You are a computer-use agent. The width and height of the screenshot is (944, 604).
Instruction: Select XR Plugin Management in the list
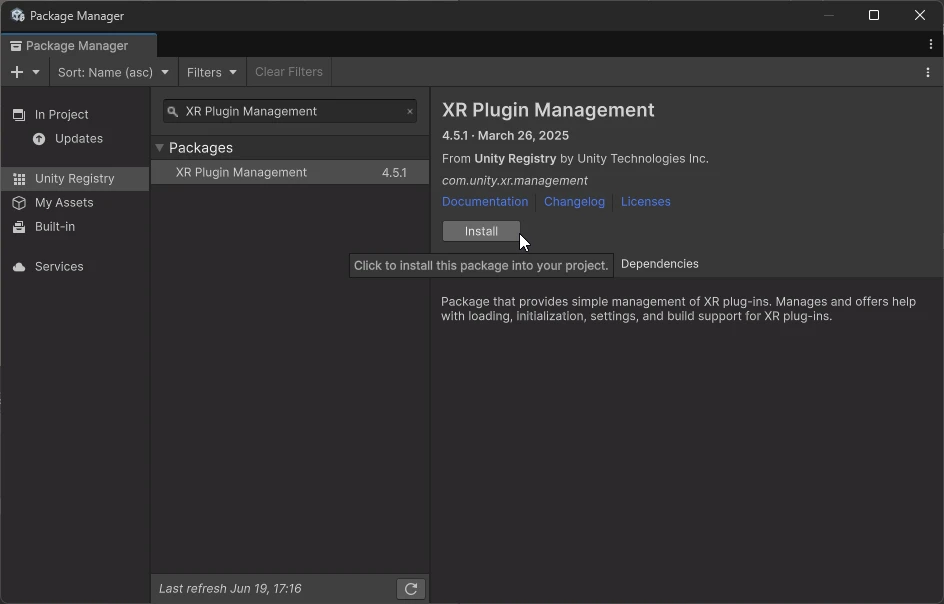(x=241, y=172)
